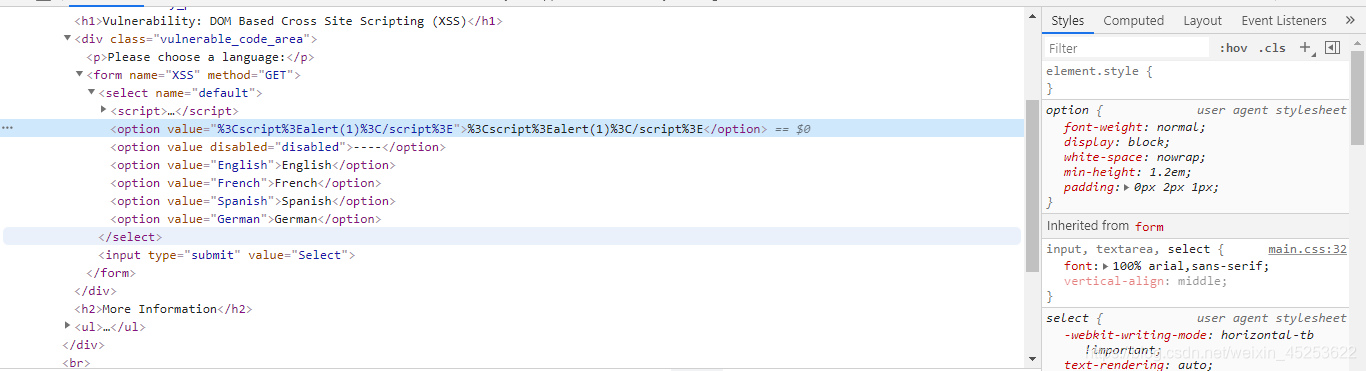
Task: Click the 'form' link in Inherited from
Action: tap(1149, 227)
